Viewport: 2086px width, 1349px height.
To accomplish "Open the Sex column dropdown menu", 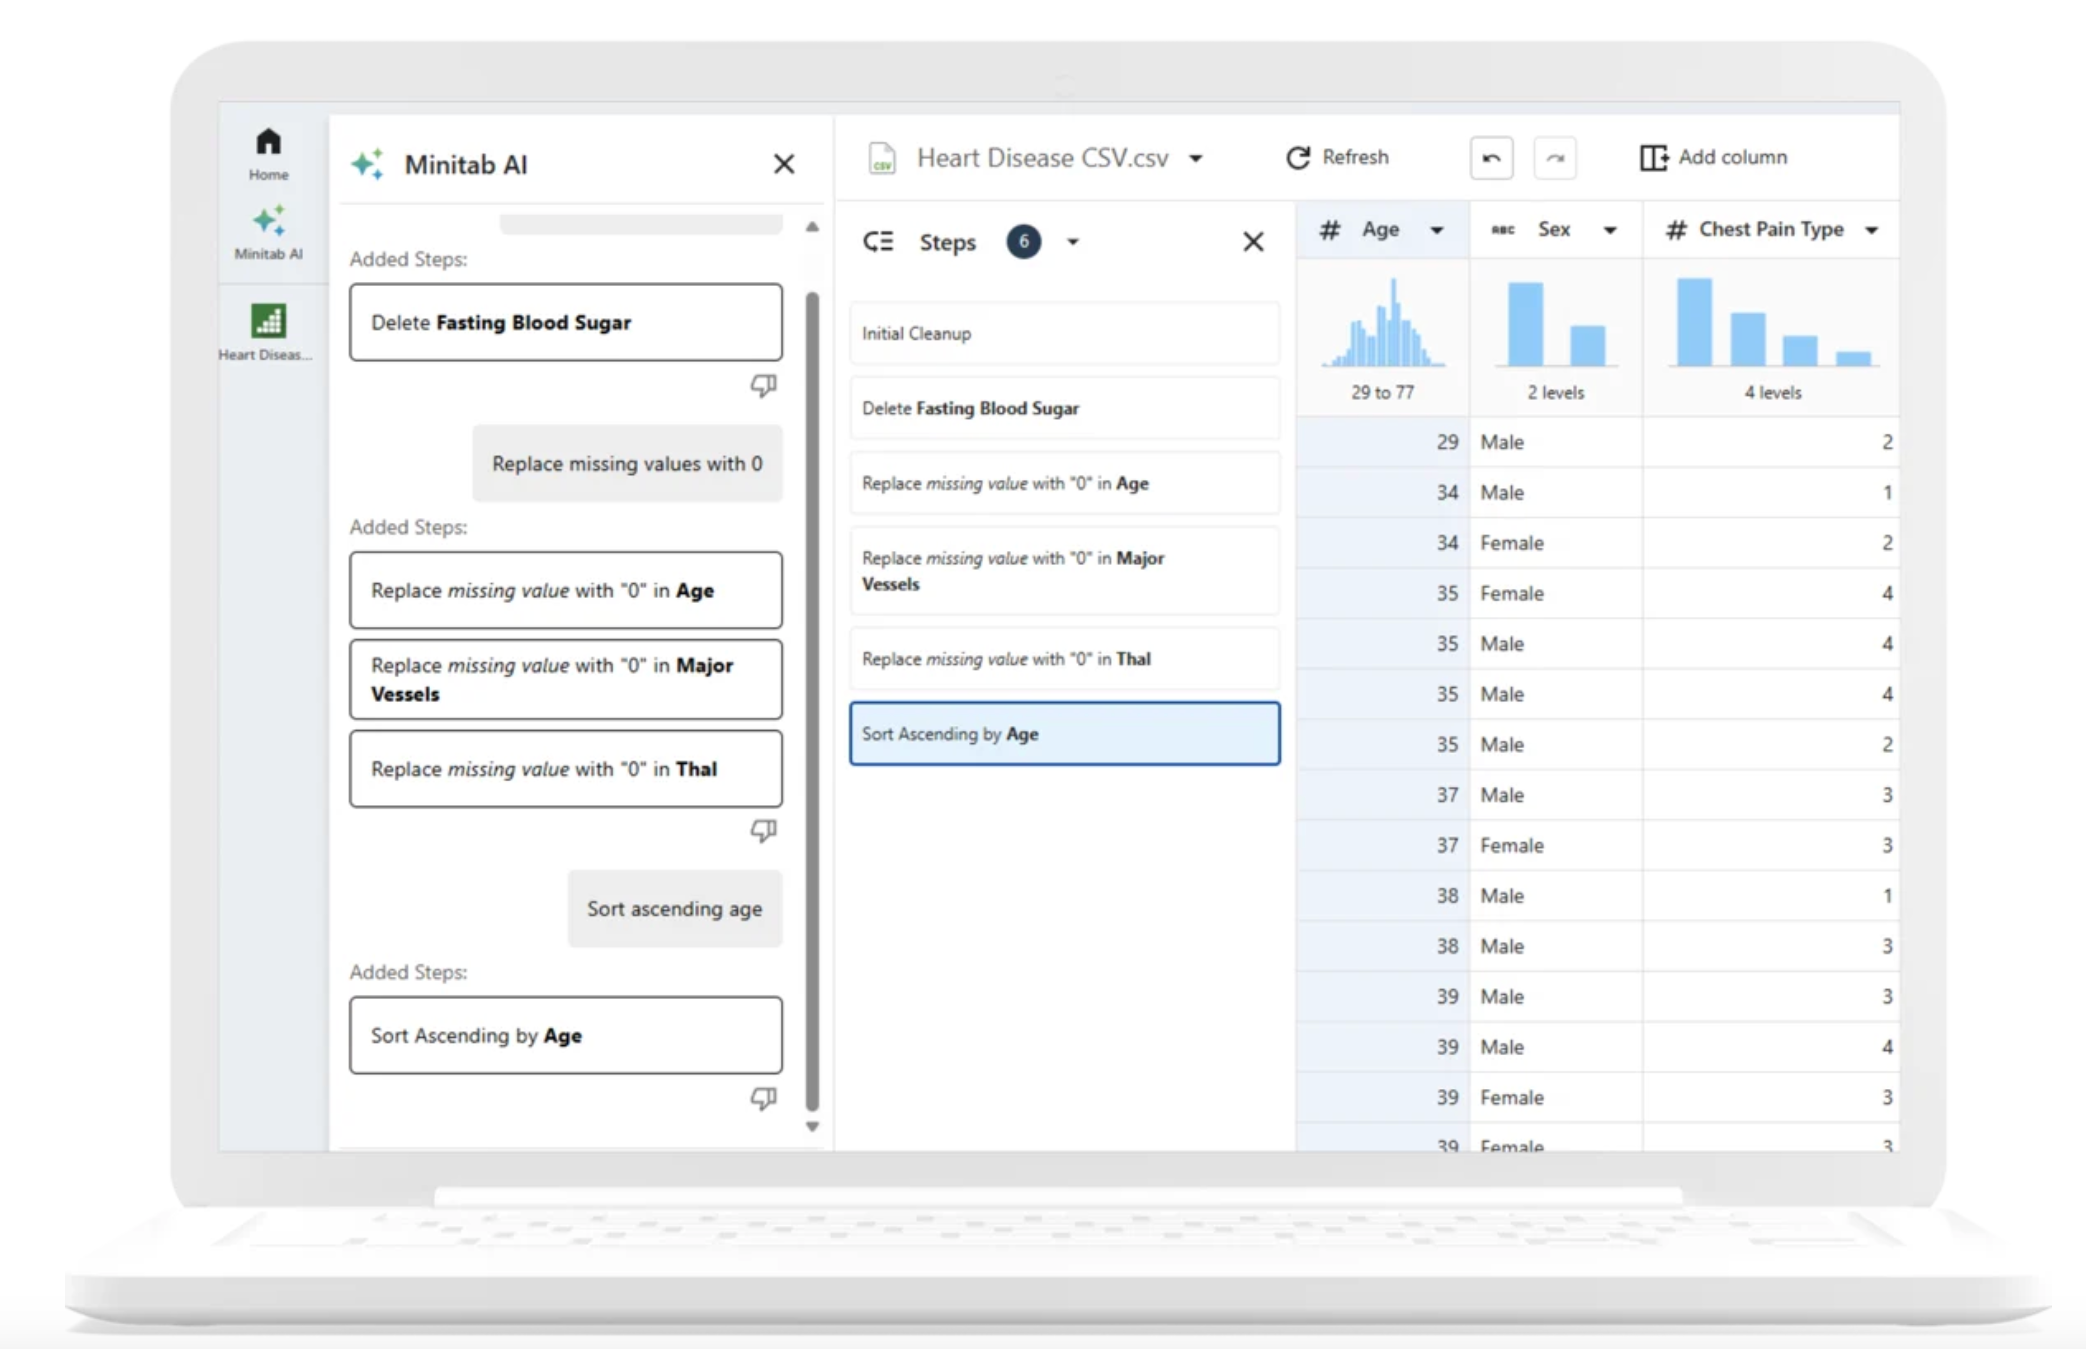I will (1610, 230).
